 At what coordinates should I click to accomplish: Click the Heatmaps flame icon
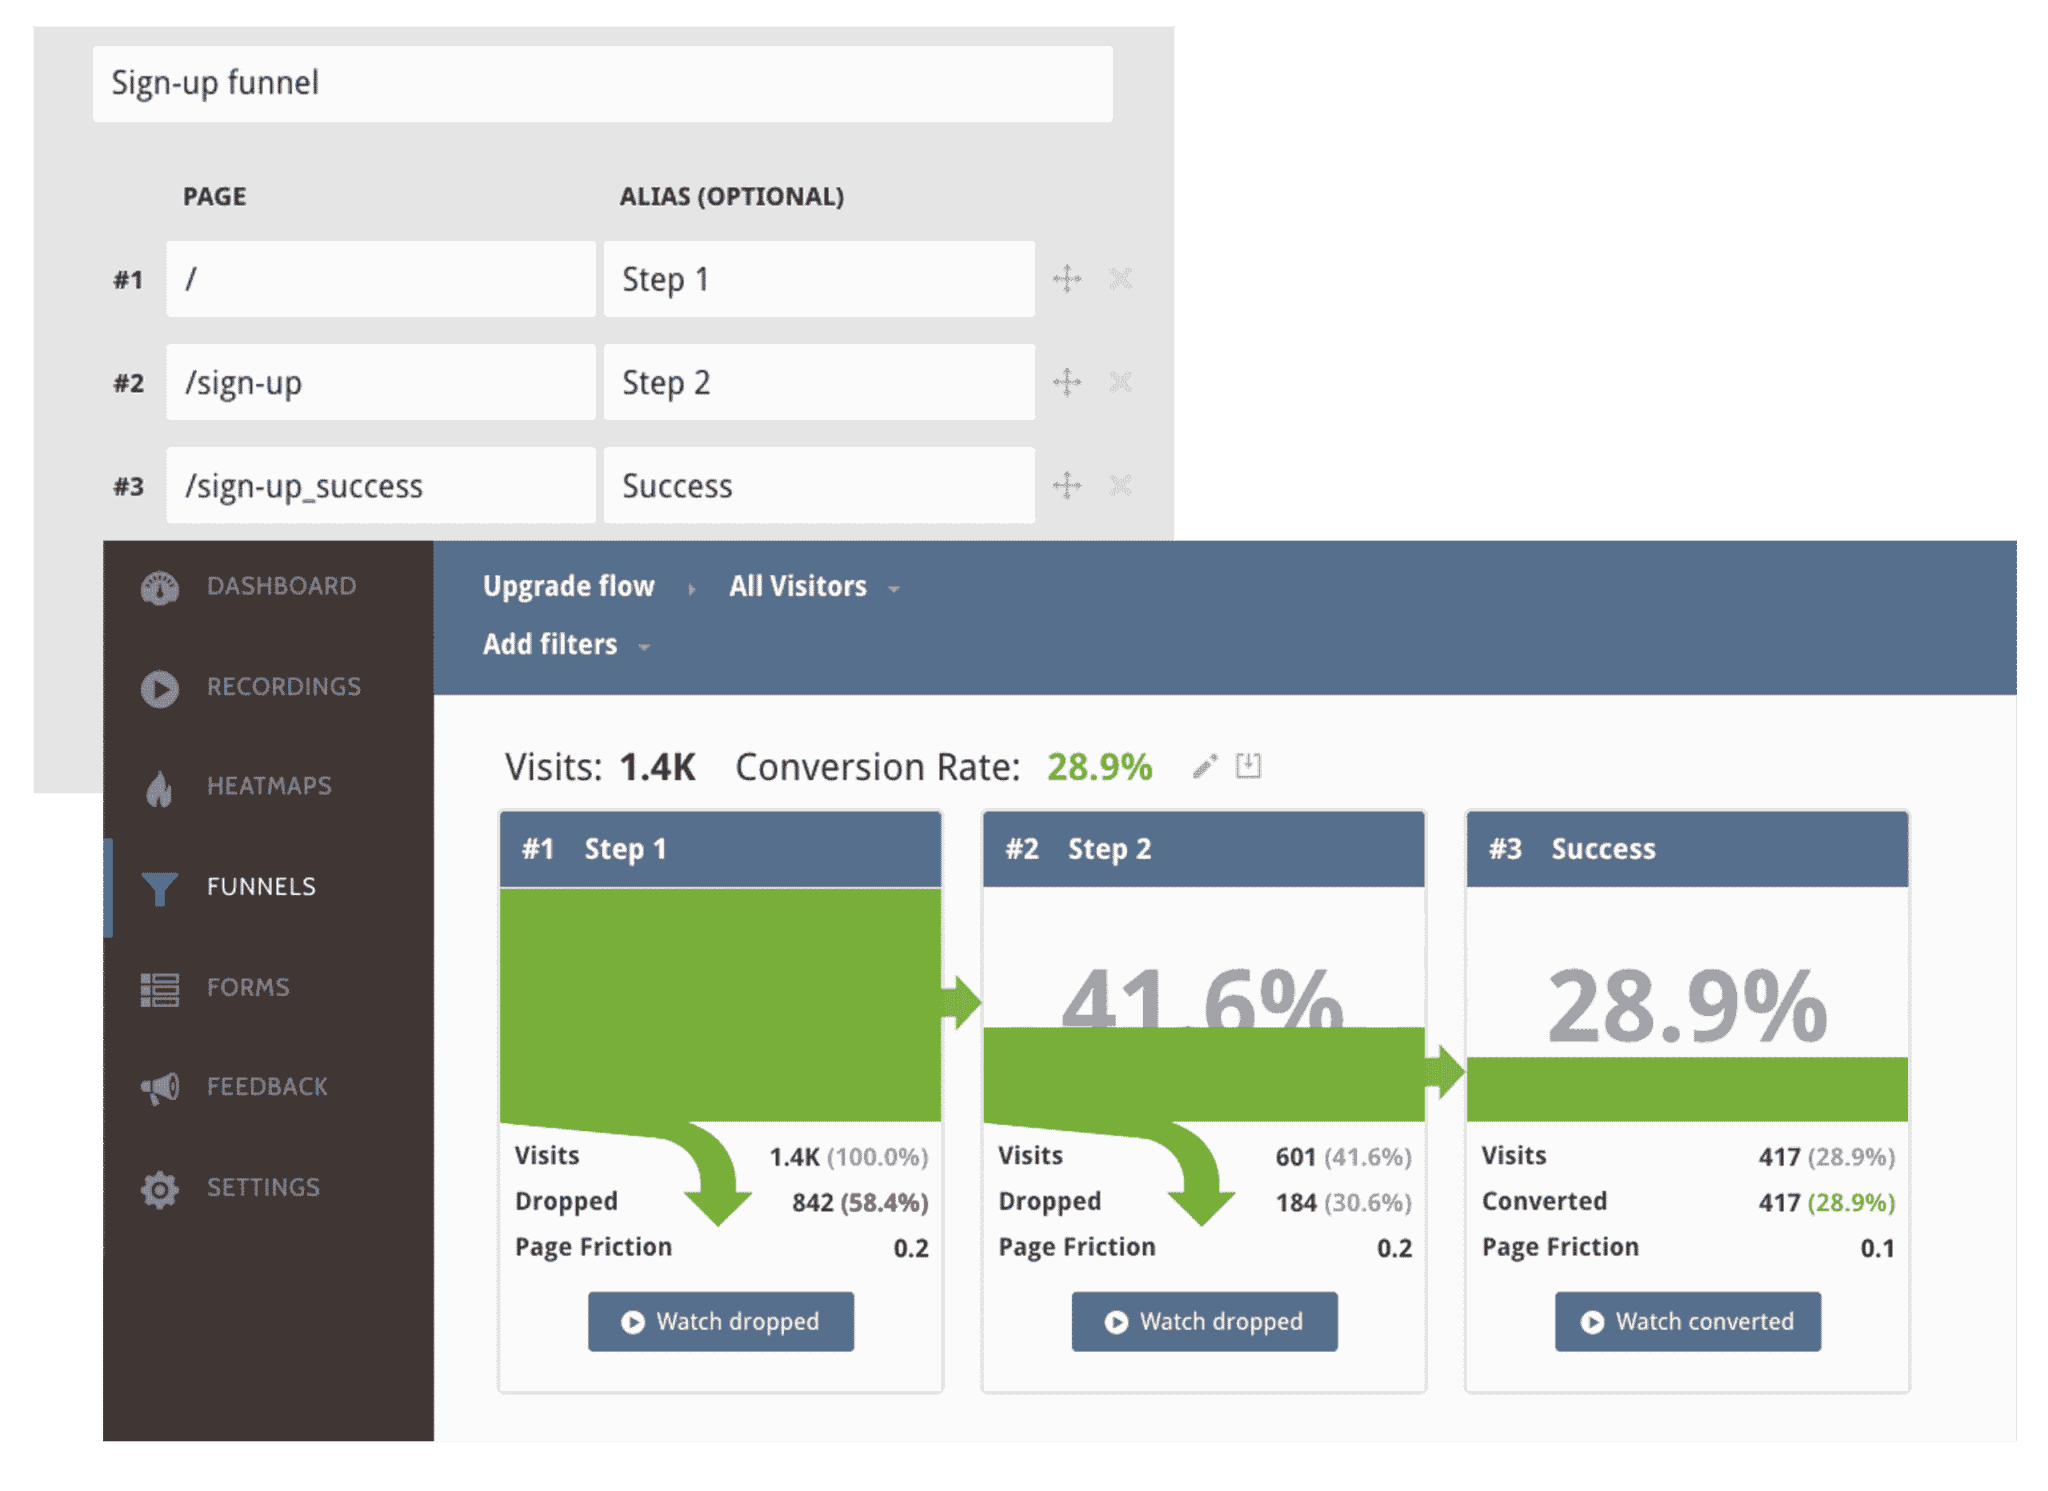[159, 788]
